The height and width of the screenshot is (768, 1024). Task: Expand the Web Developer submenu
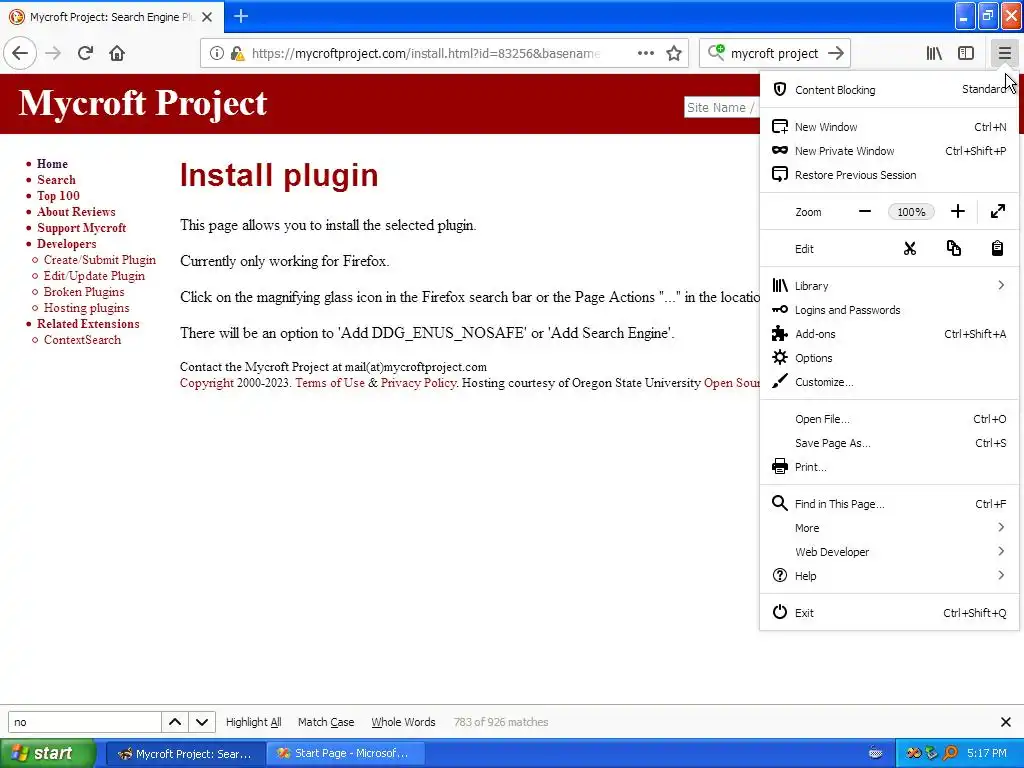pyautogui.click(x=889, y=552)
